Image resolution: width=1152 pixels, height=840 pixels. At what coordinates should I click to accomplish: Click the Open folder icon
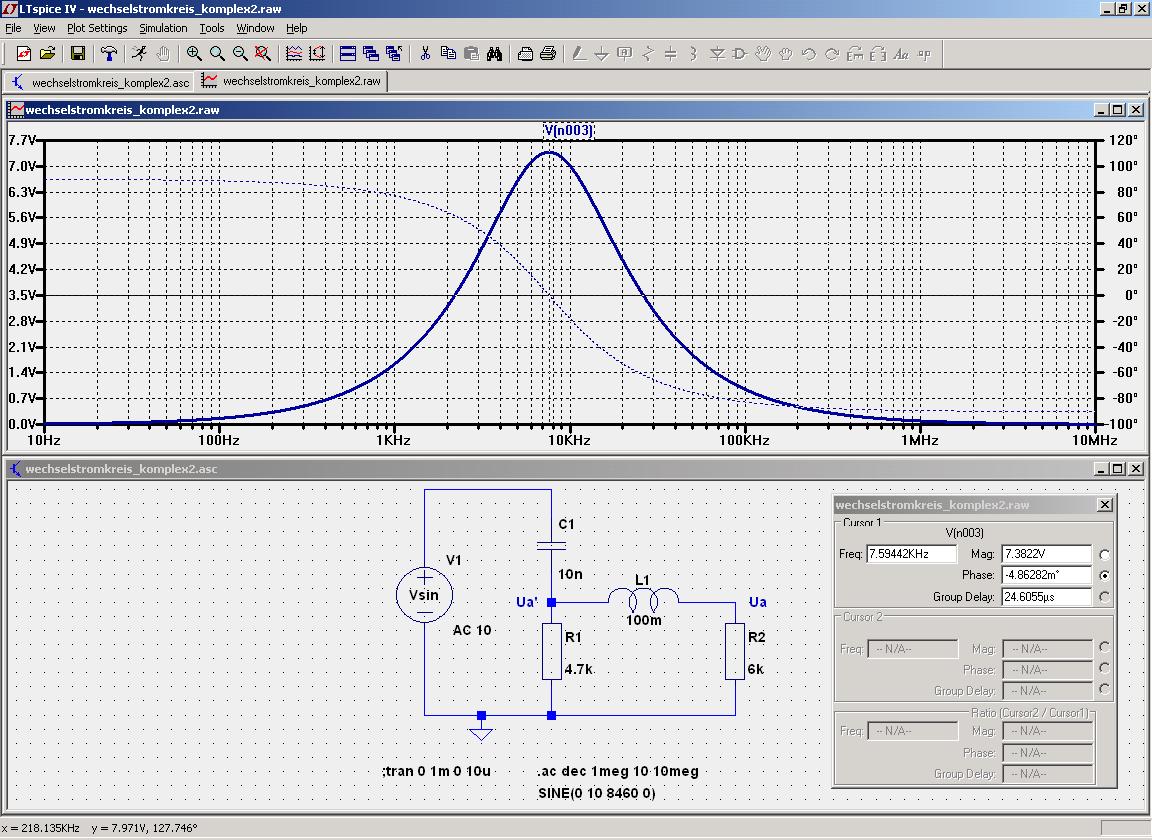(x=47, y=54)
